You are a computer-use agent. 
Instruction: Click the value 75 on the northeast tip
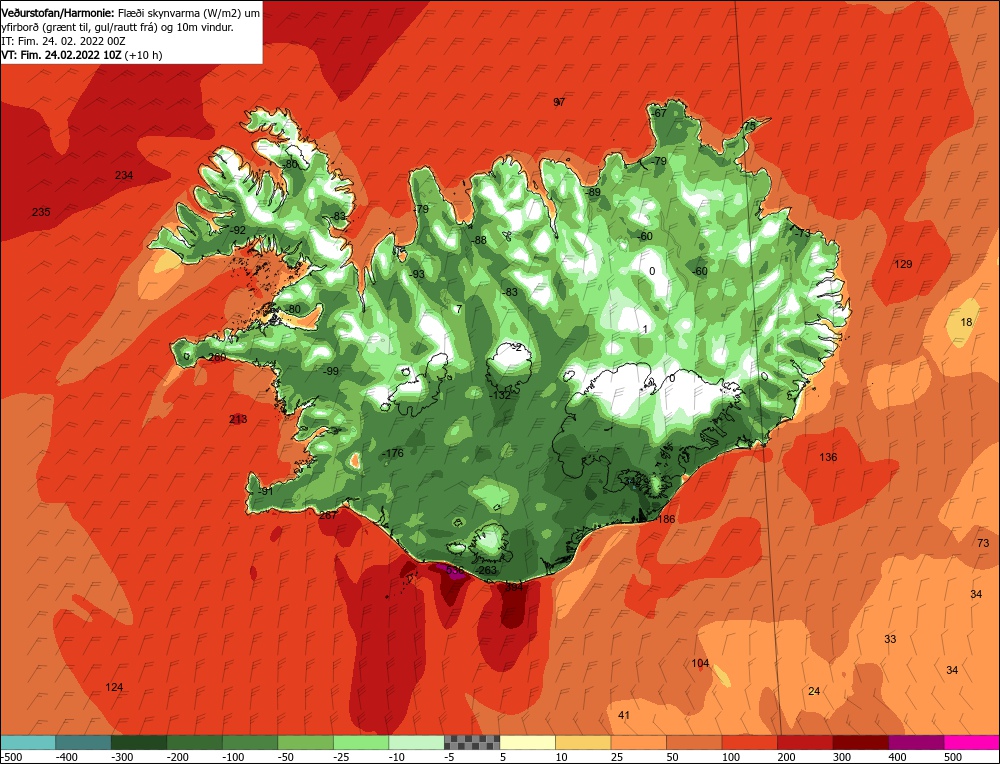(749, 126)
